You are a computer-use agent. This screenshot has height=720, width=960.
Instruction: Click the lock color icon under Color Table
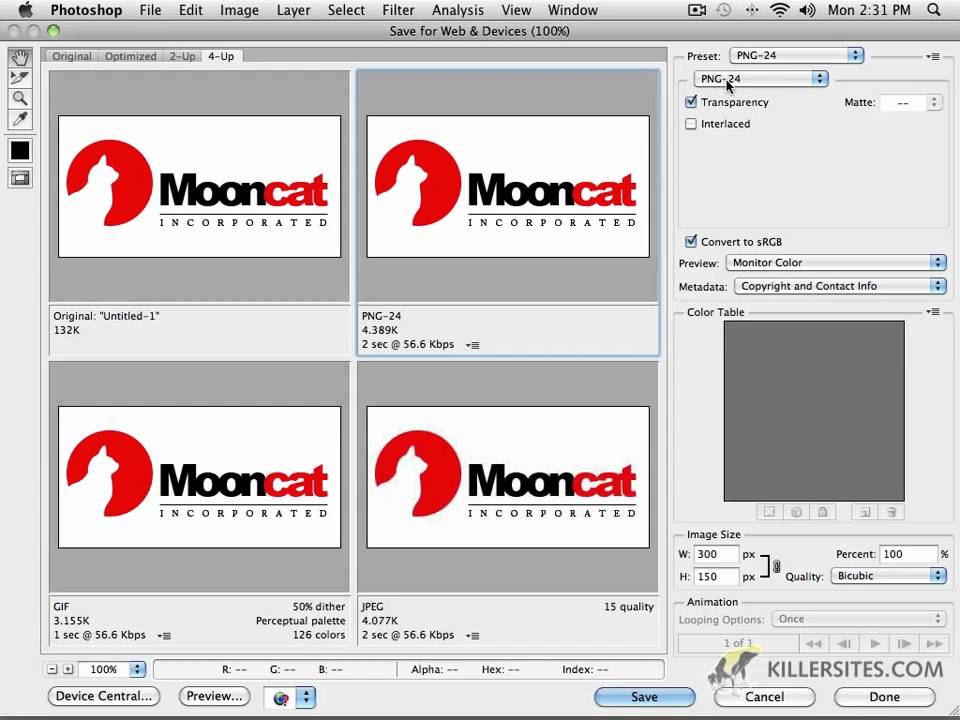click(822, 512)
